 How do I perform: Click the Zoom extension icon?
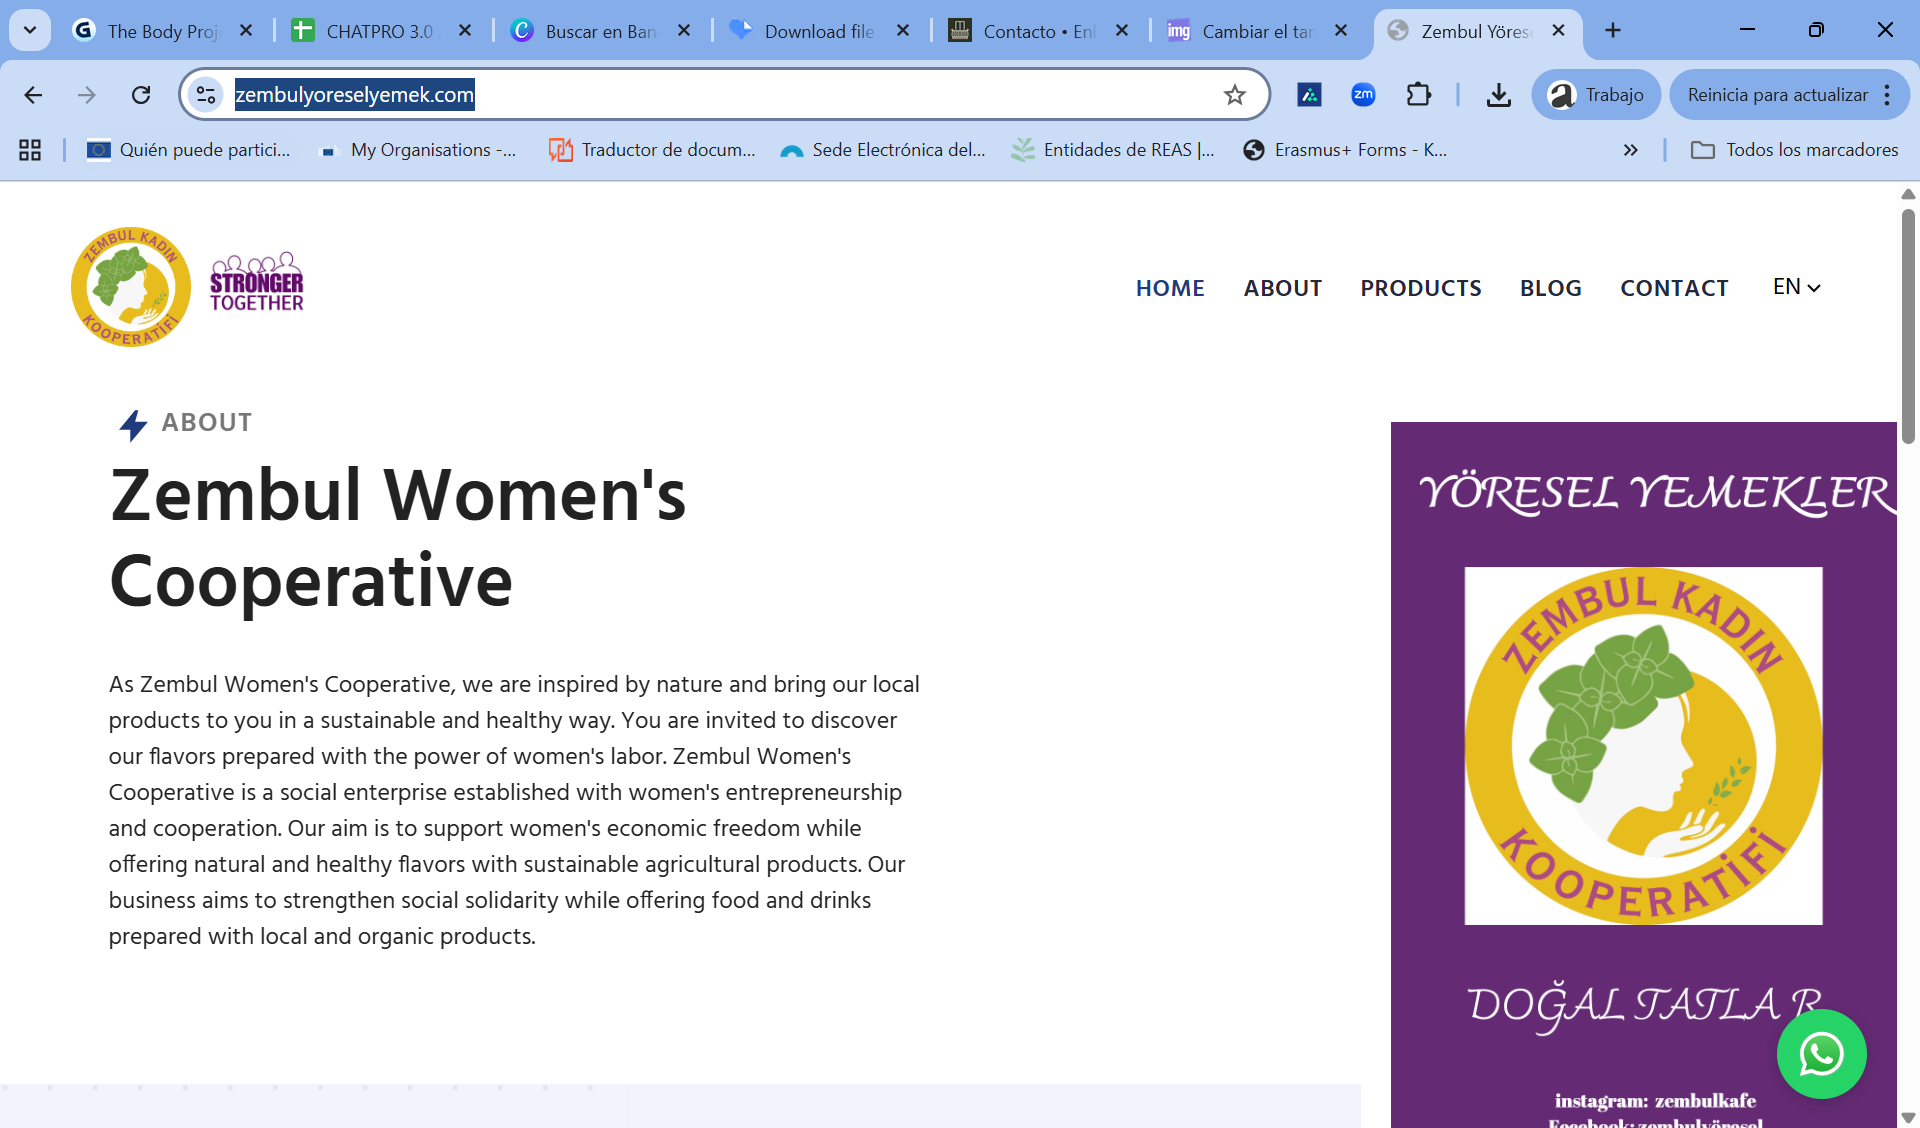click(1363, 95)
